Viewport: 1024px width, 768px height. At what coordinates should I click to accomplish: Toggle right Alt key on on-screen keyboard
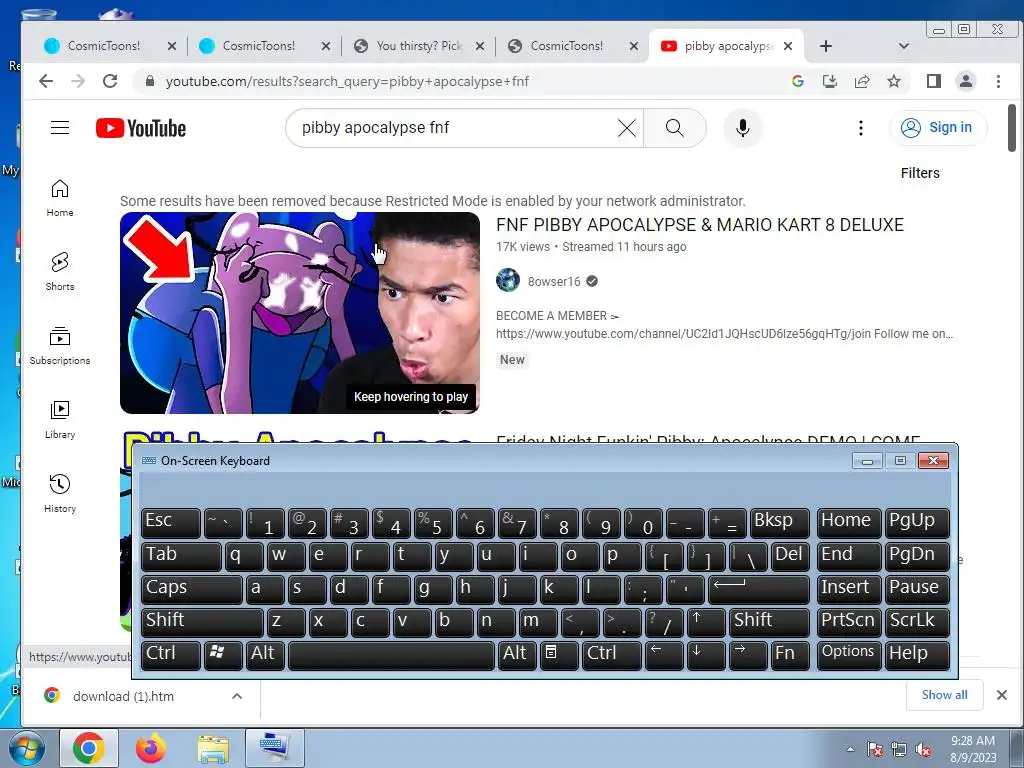point(517,654)
